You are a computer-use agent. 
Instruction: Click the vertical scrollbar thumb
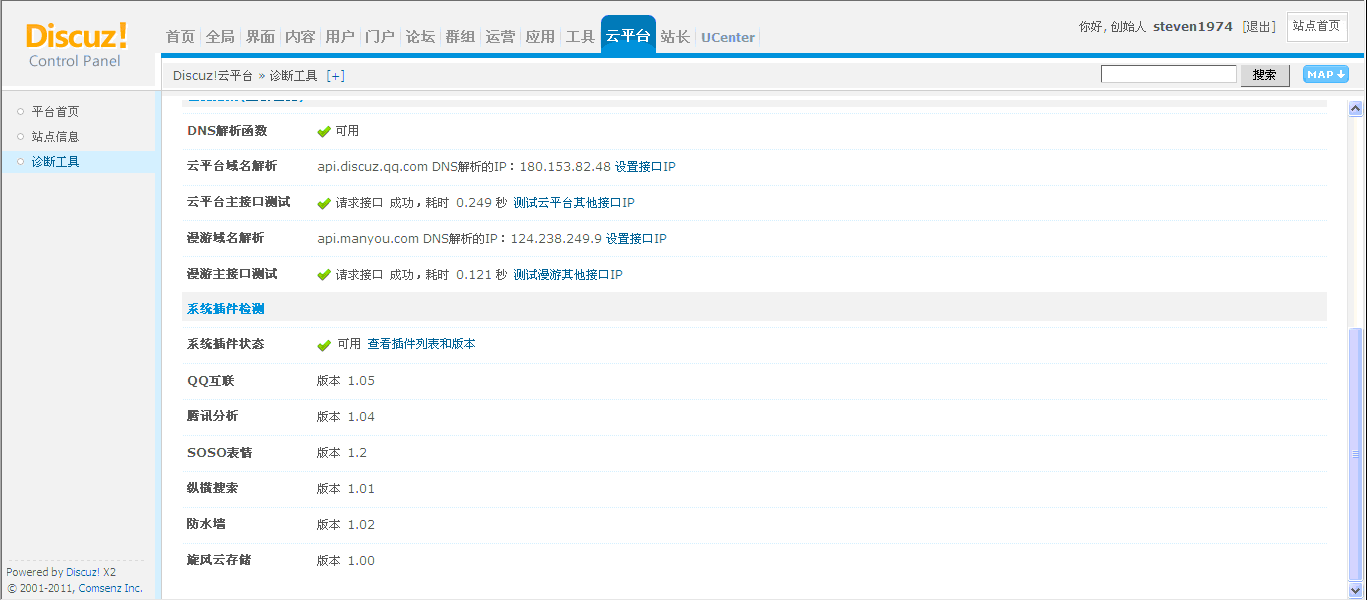pyautogui.click(x=1356, y=455)
